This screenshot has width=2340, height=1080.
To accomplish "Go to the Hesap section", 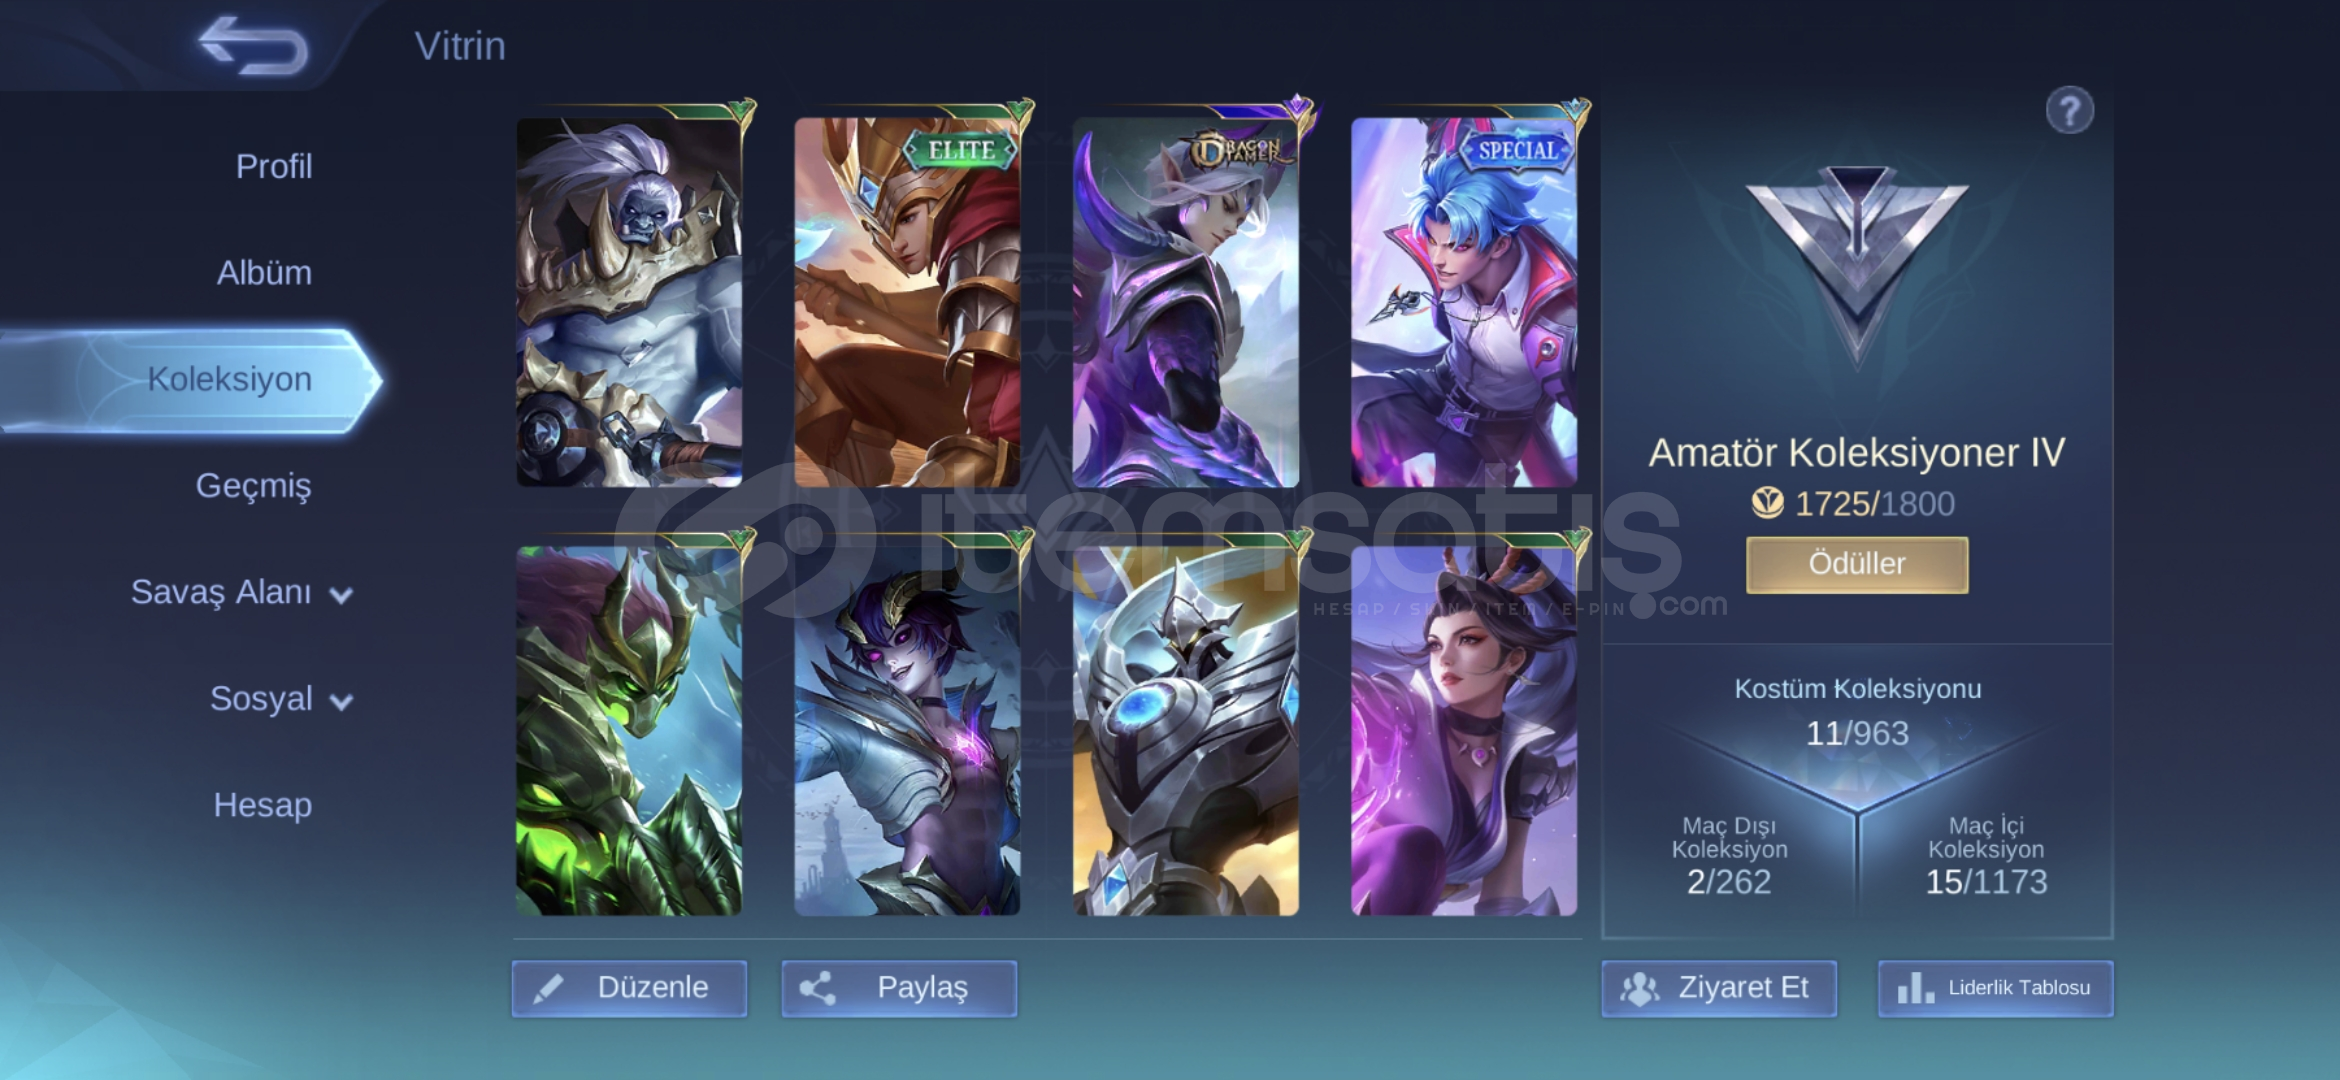I will tap(262, 804).
